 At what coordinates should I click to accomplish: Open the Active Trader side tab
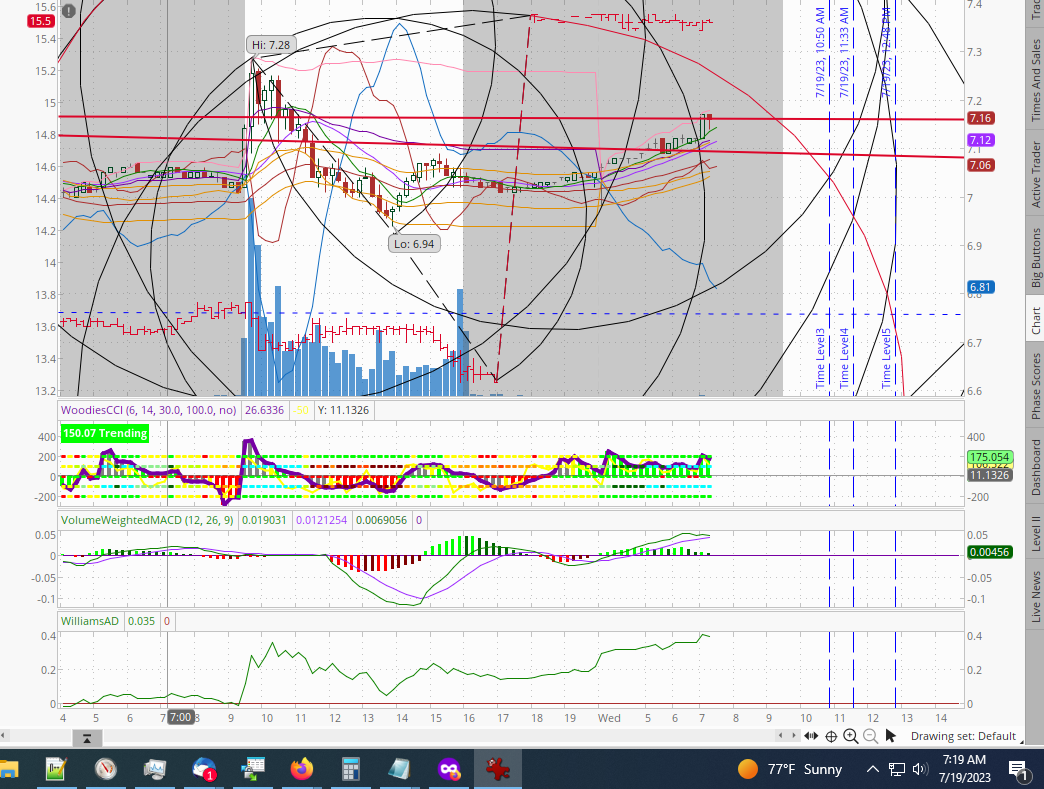pyautogui.click(x=1035, y=173)
